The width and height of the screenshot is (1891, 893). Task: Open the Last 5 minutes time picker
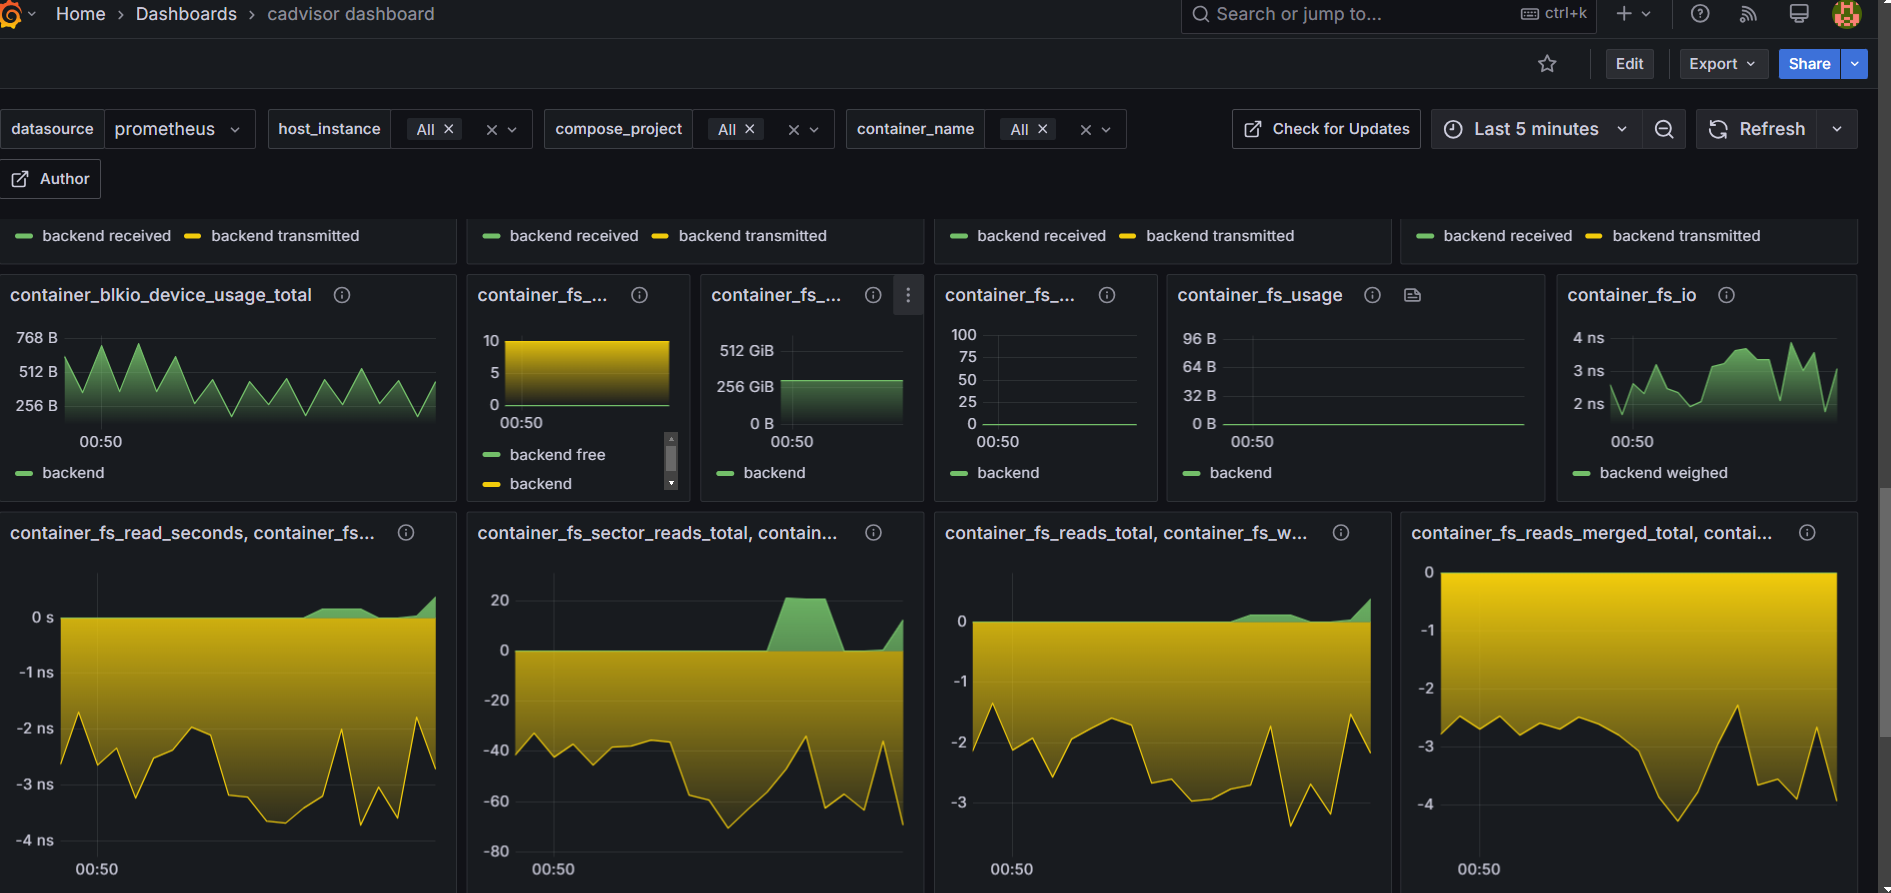click(x=1537, y=129)
